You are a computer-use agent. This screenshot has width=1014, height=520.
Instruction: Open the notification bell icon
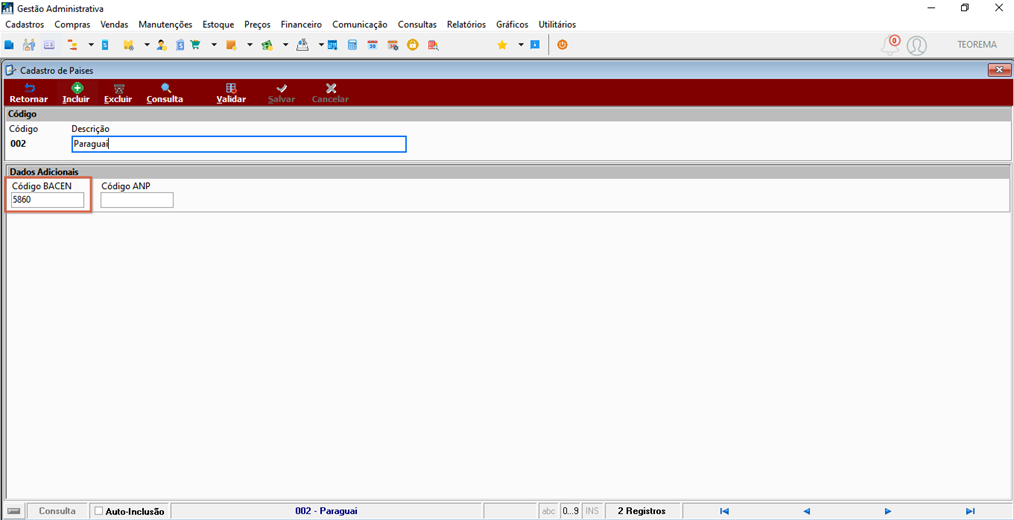(891, 45)
